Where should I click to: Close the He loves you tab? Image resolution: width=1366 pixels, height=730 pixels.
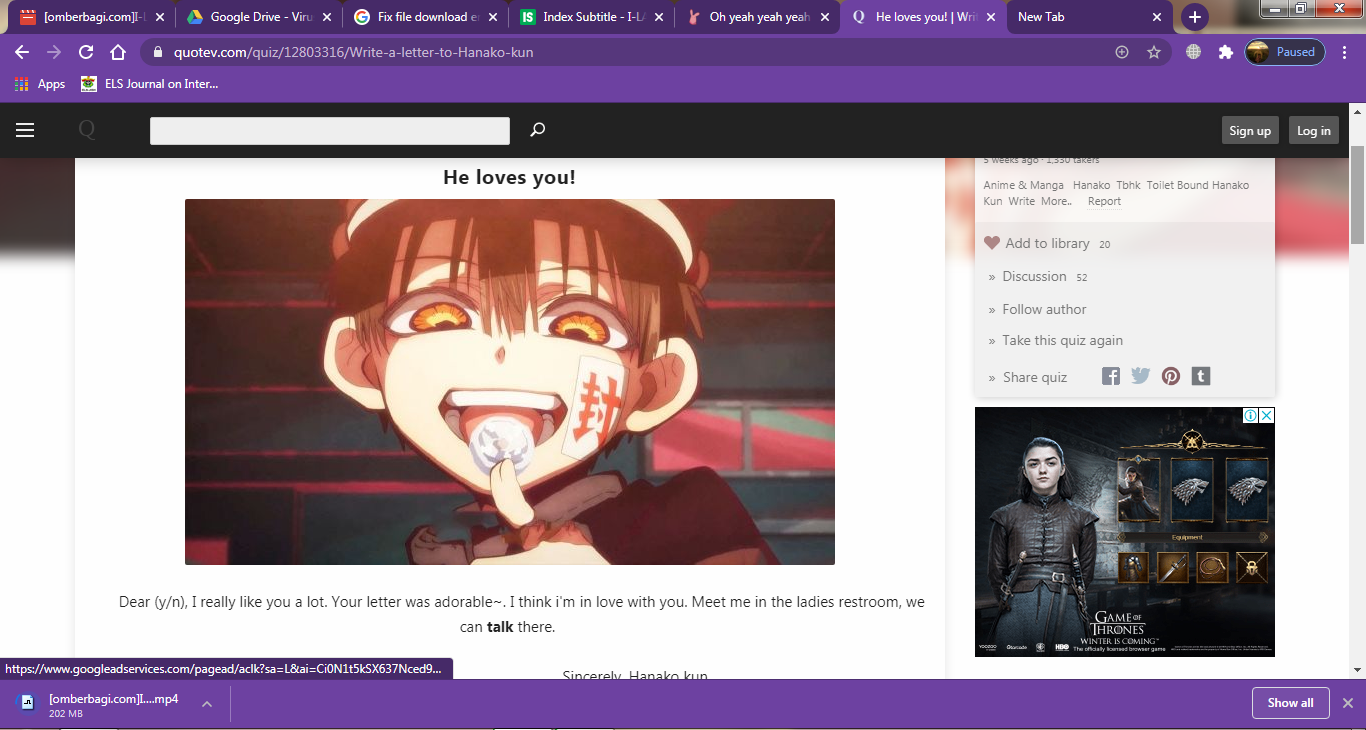coord(990,17)
